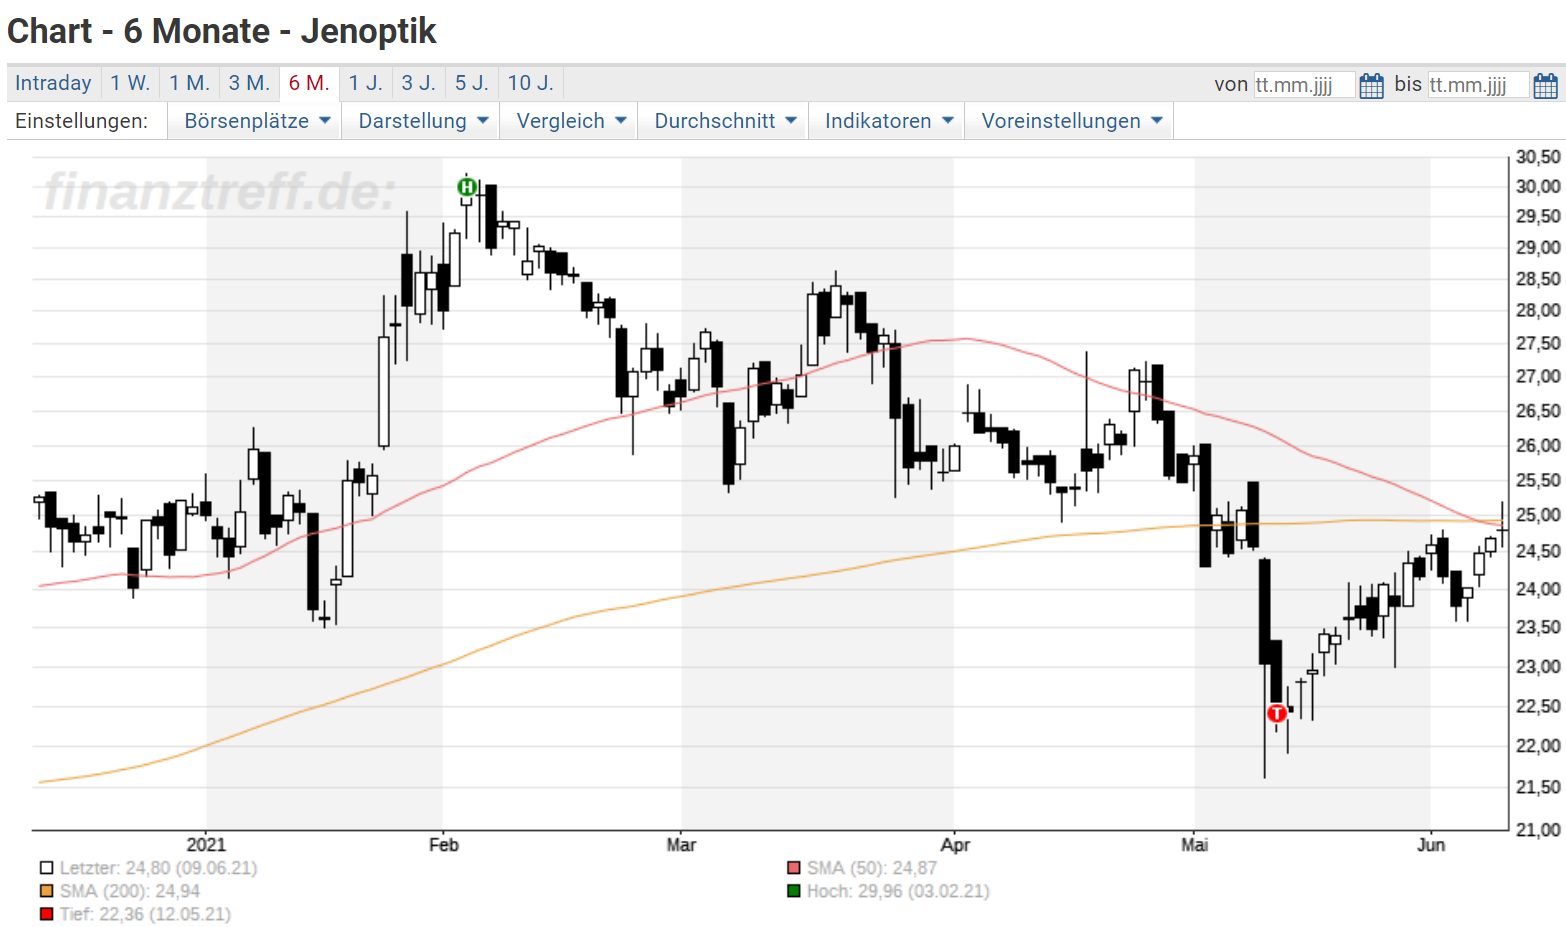The width and height of the screenshot is (1566, 927).
Task: Select the 1 J. timeframe tab
Action: (x=365, y=83)
